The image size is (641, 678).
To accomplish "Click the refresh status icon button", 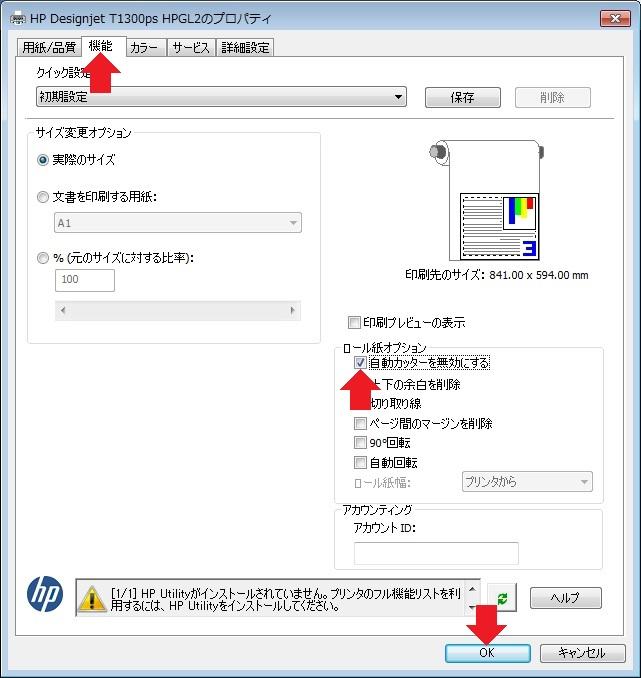I will [x=502, y=598].
